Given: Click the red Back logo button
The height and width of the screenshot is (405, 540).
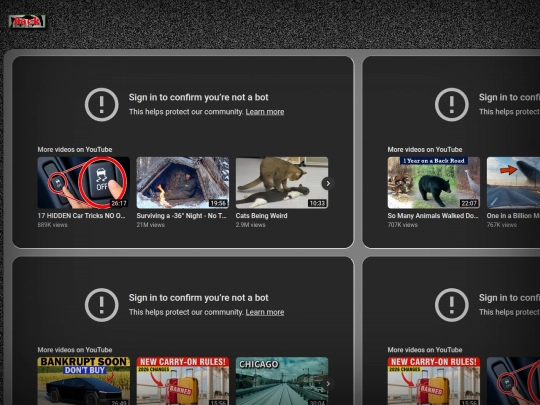Looking at the screenshot, I should click(27, 21).
